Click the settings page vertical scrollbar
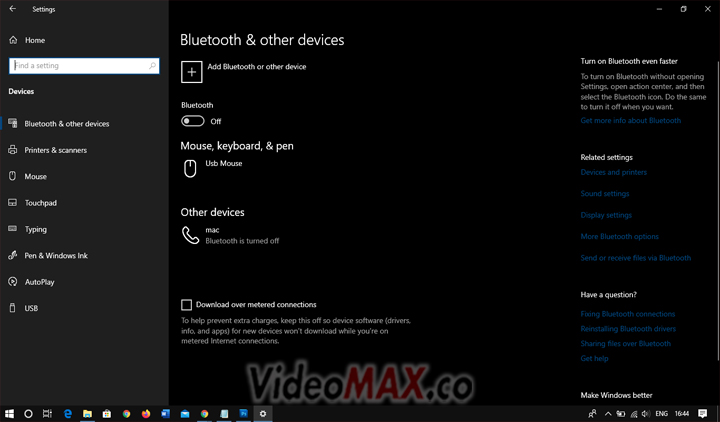720x422 pixels. [x=718, y=211]
